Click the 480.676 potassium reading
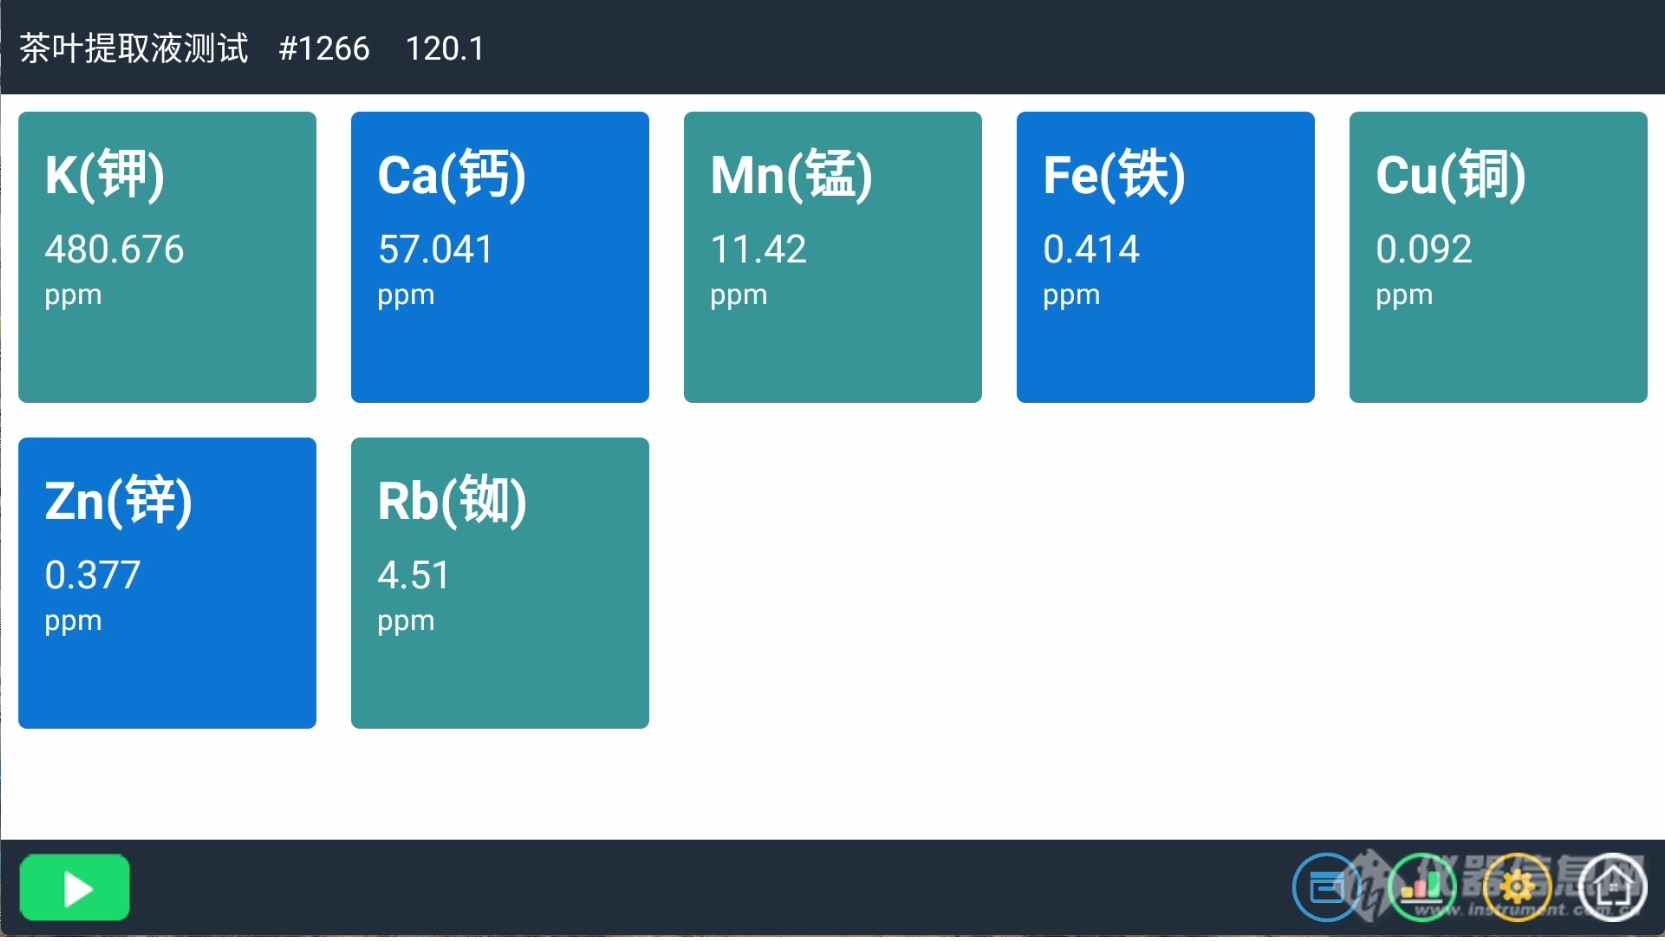Screen dimensions: 1665x941 pos(114,249)
